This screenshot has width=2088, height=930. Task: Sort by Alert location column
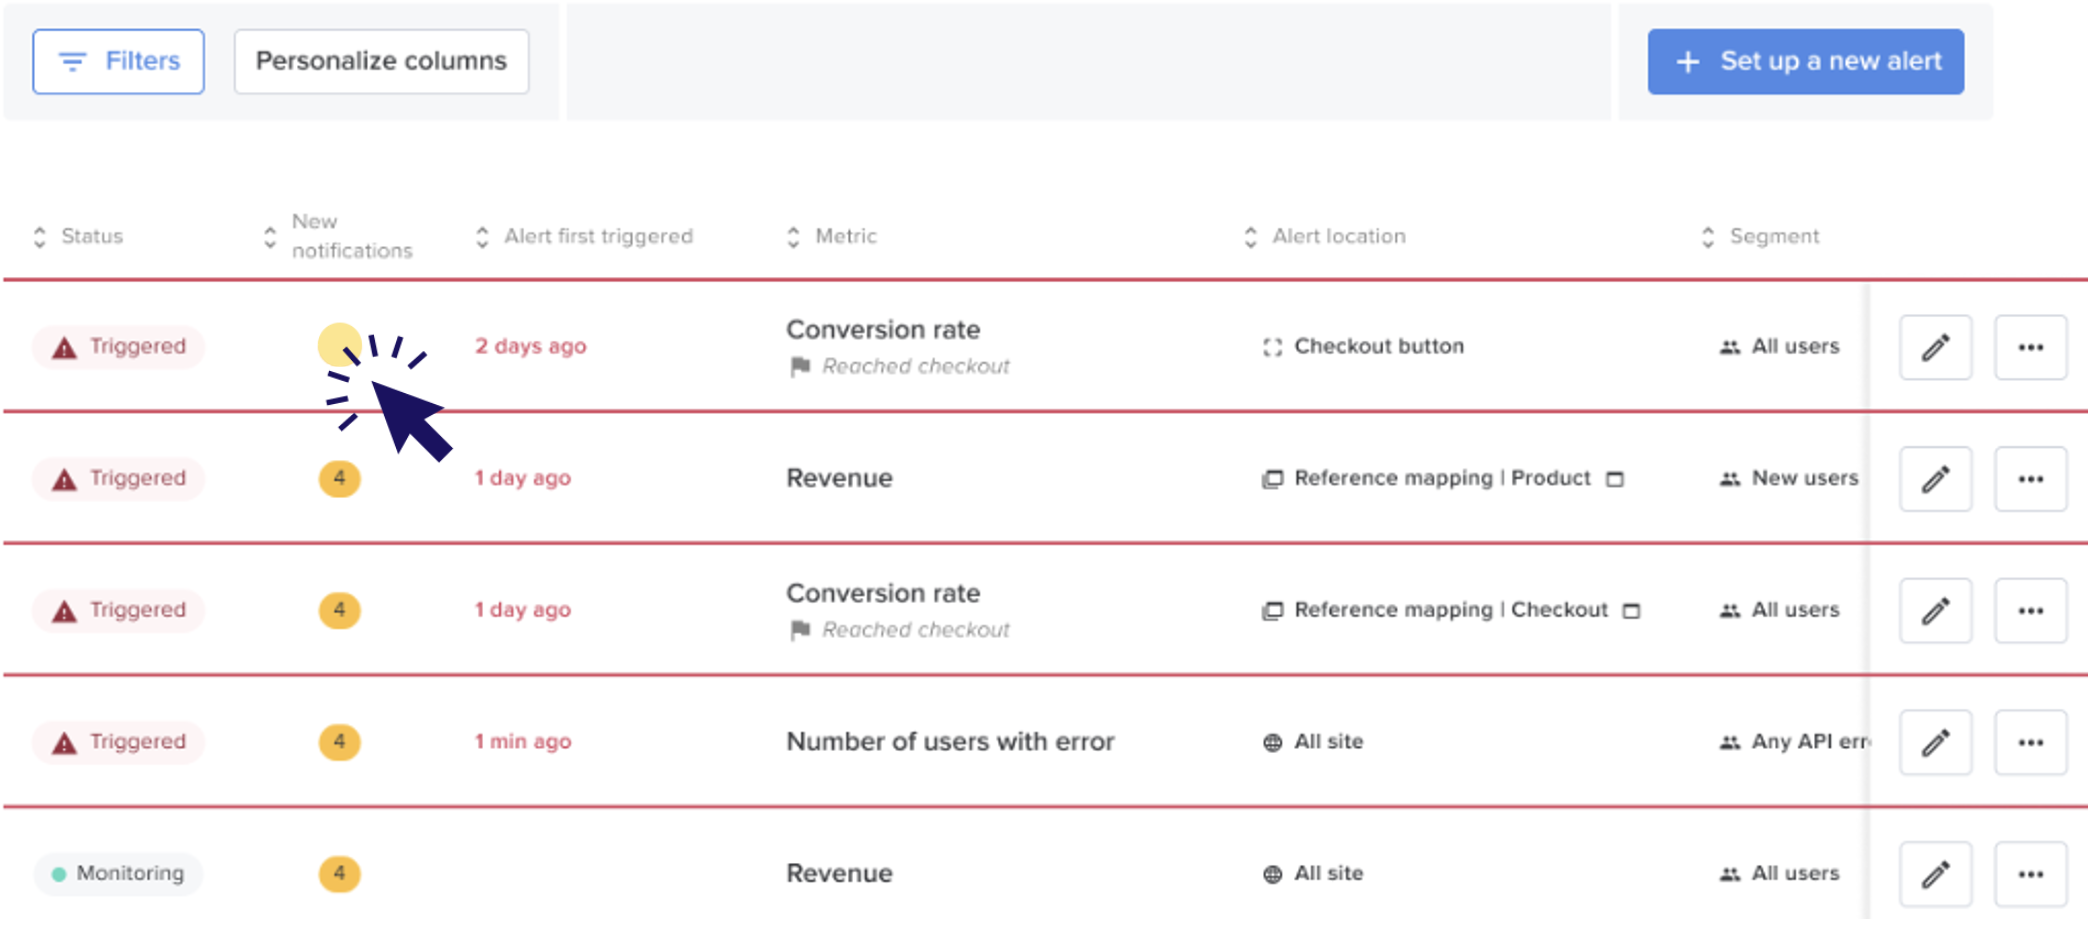tap(1325, 236)
